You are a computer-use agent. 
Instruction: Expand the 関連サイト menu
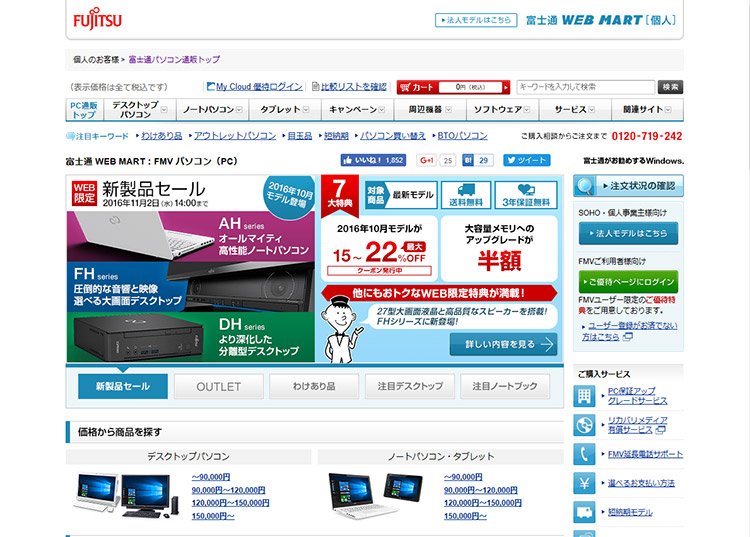point(647,110)
